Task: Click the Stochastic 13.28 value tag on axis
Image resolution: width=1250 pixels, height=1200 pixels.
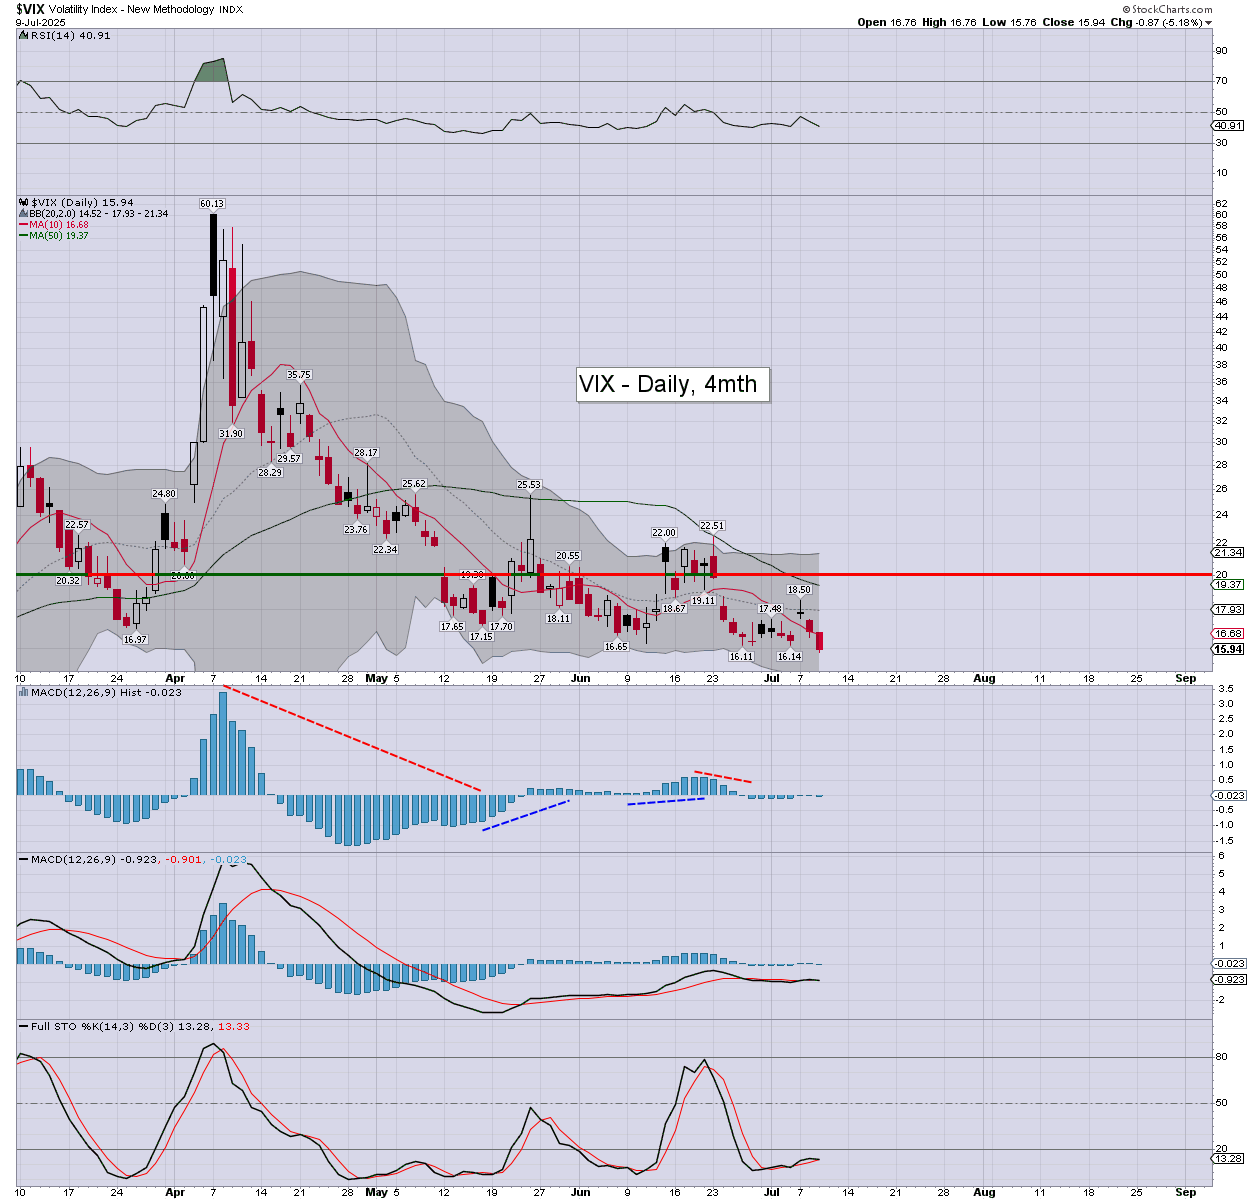Action: pos(1227,1158)
